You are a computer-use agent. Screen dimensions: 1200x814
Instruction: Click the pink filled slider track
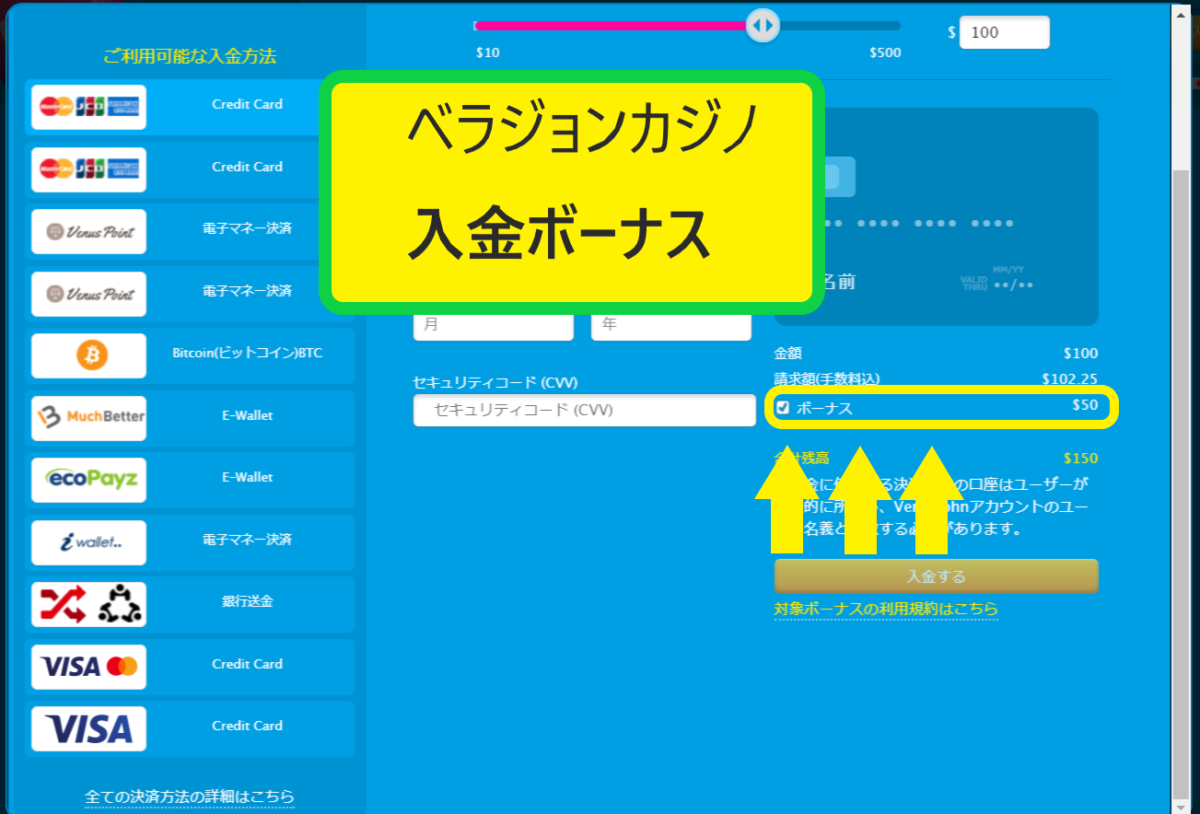[x=613, y=25]
